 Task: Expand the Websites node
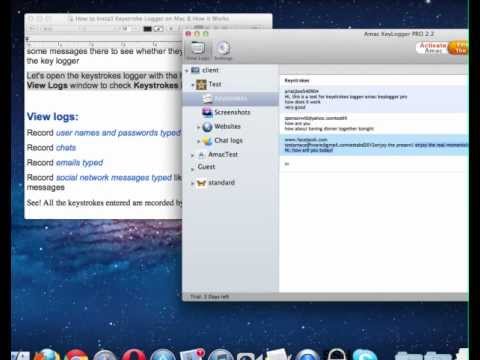point(198,127)
